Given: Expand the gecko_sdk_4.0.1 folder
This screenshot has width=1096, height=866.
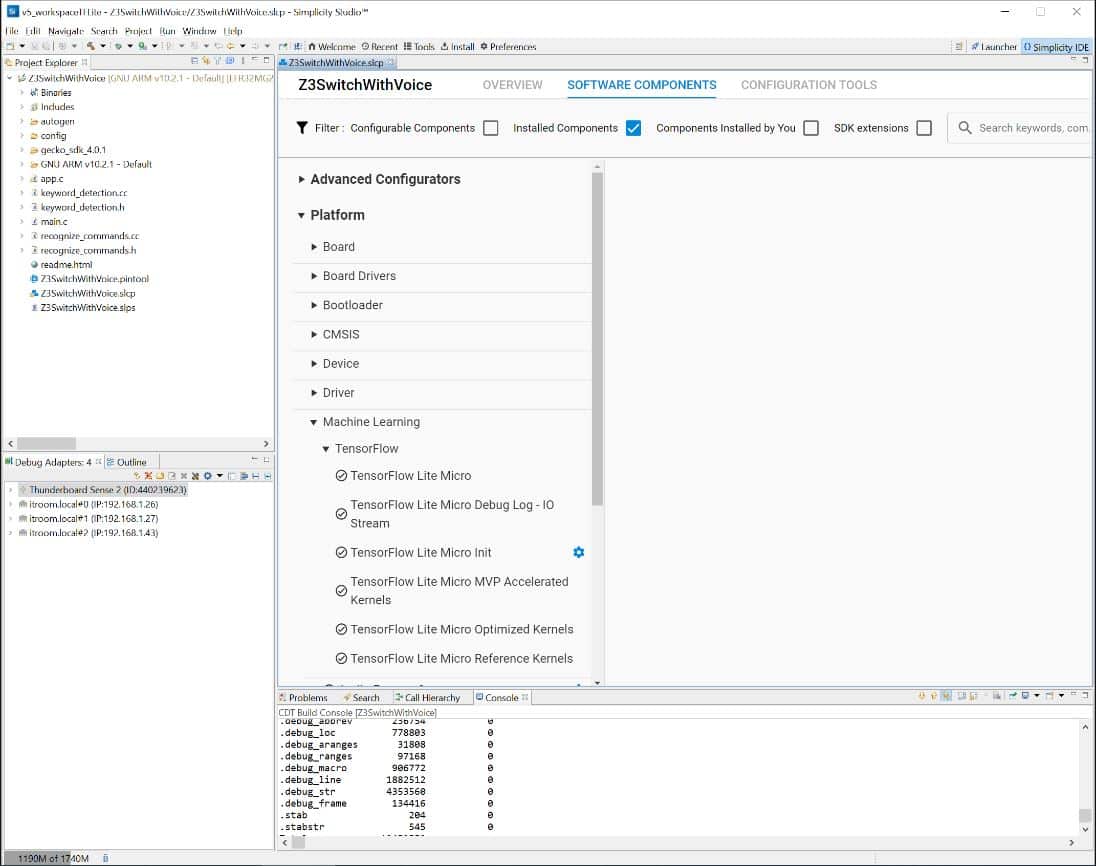Looking at the screenshot, I should [x=22, y=150].
